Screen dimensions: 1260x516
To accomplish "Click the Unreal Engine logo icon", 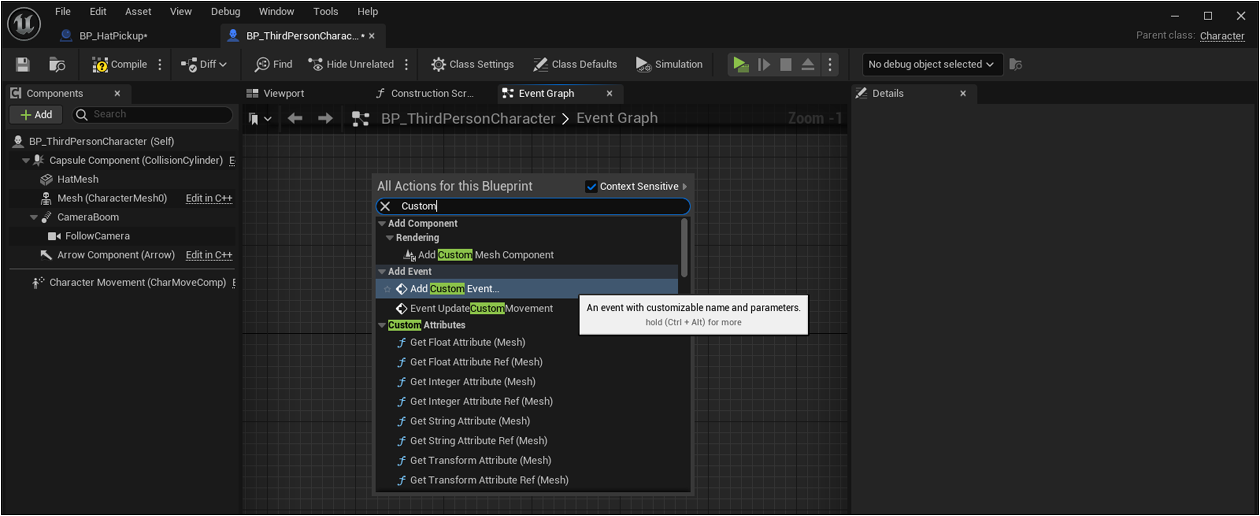I will [x=23, y=23].
